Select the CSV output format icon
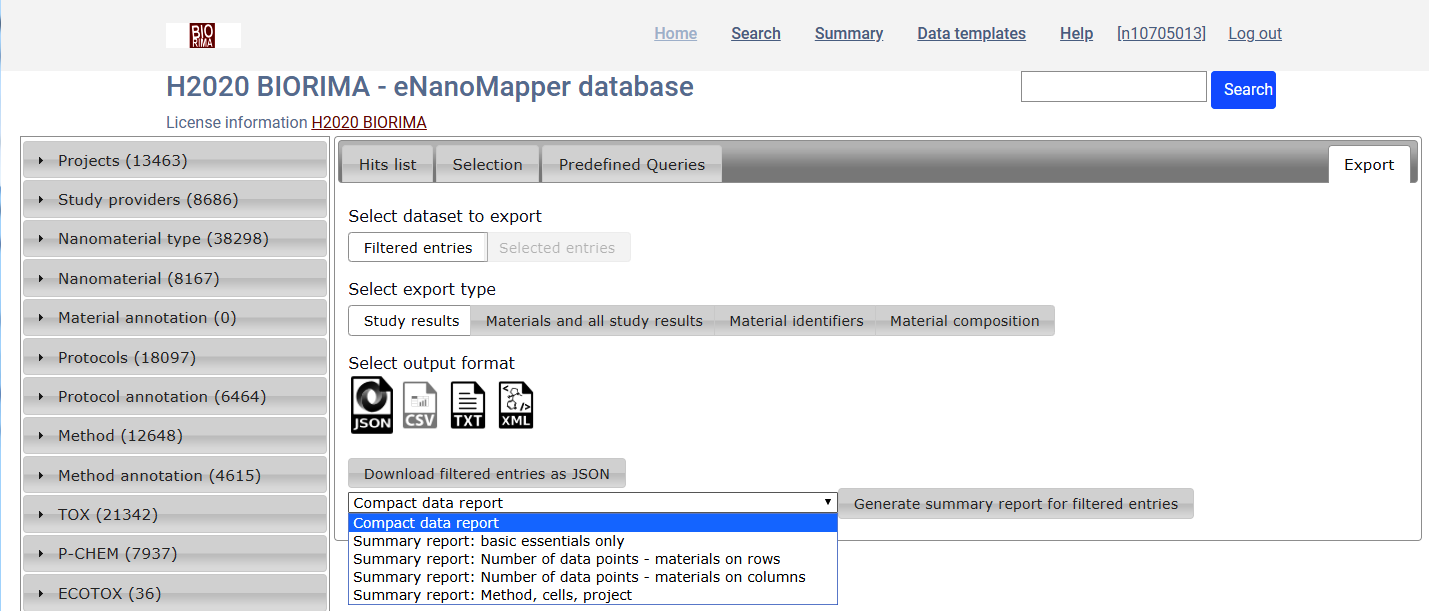The image size is (1429, 611). pos(419,404)
